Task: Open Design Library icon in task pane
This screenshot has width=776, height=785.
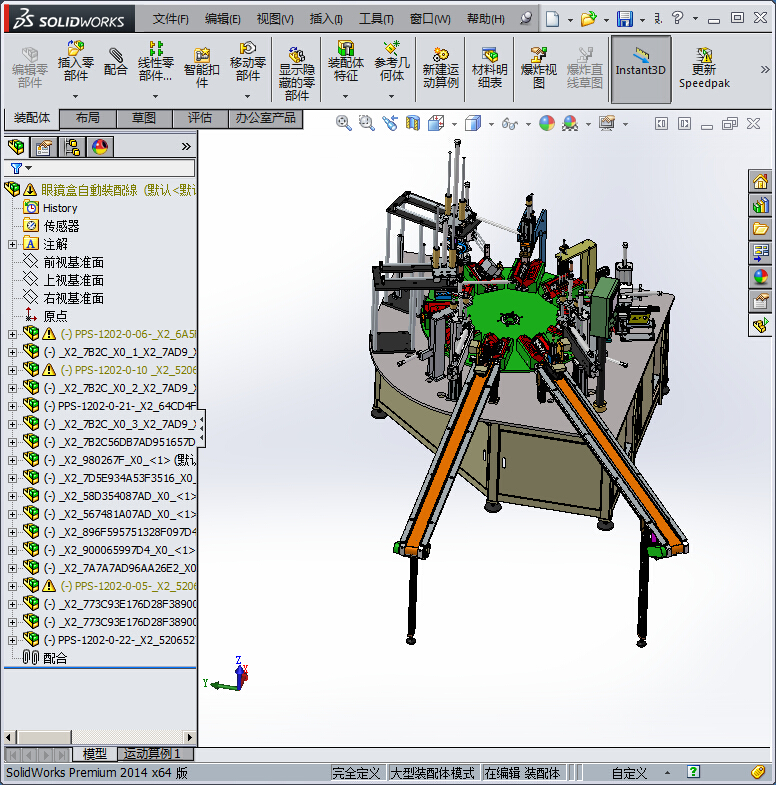Action: click(760, 205)
